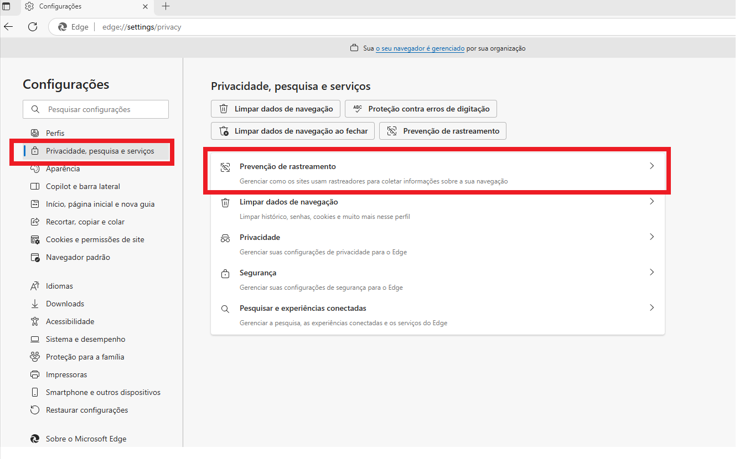Click the Acessibilidade icon
Screen dimensions: 740x459
[35, 321]
